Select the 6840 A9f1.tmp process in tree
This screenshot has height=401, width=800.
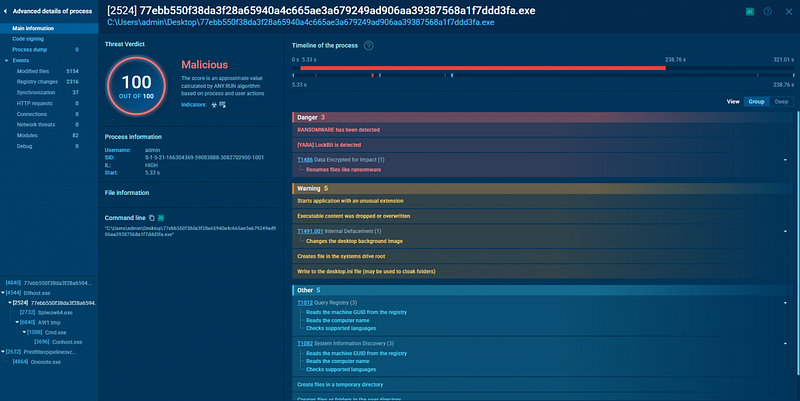(40, 322)
